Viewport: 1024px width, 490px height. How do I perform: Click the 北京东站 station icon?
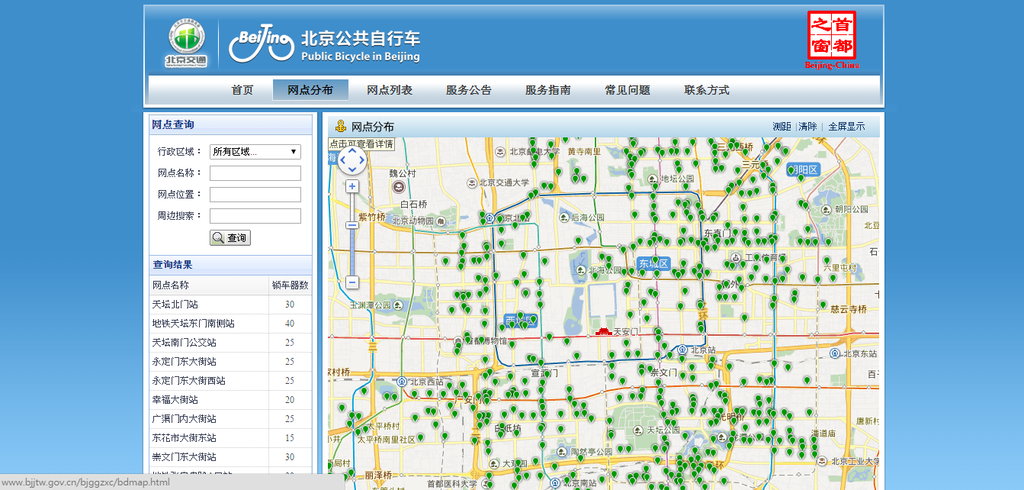(835, 353)
